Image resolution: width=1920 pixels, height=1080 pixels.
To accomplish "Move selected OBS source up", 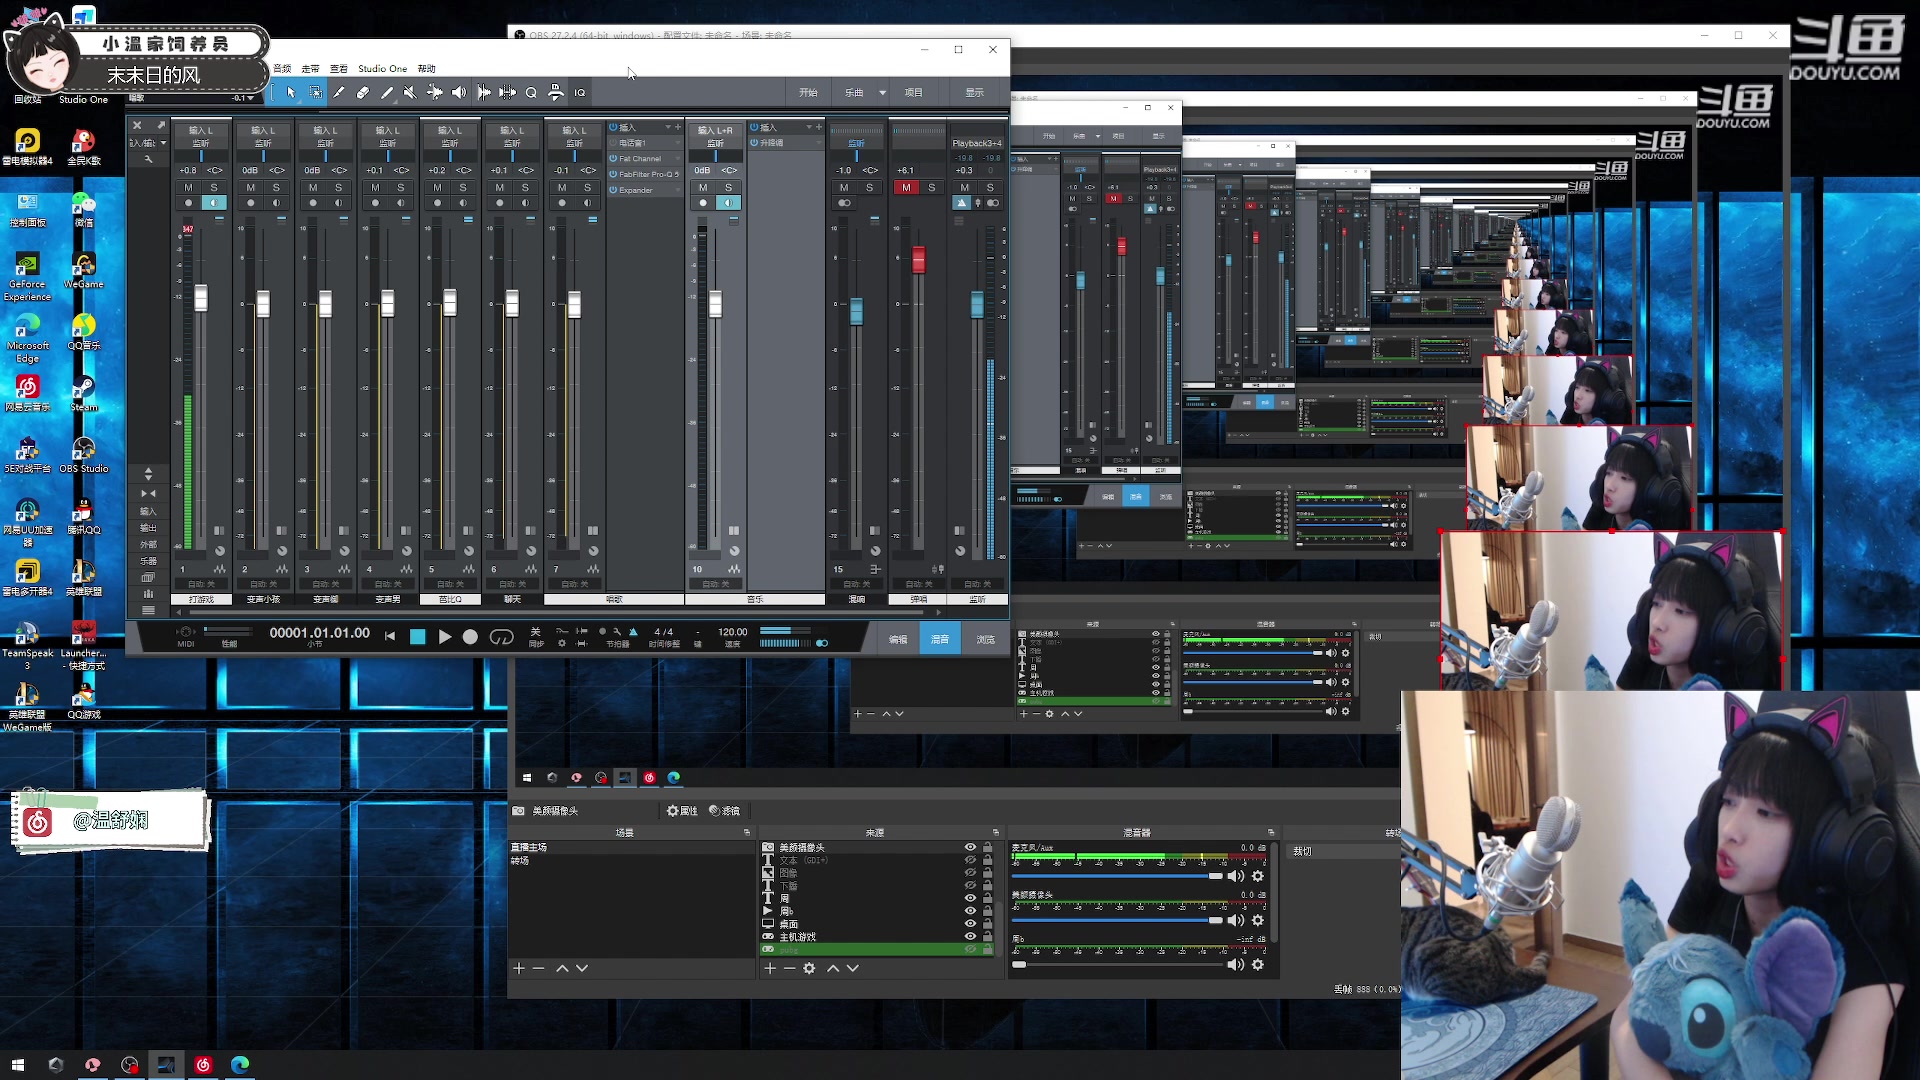I will [x=833, y=968].
